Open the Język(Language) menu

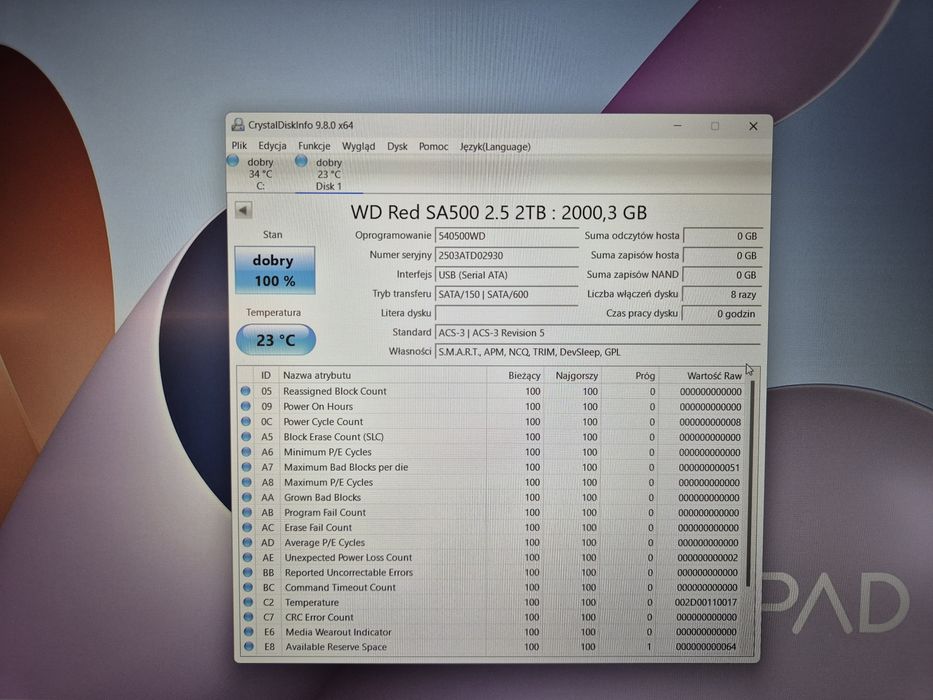[x=494, y=146]
